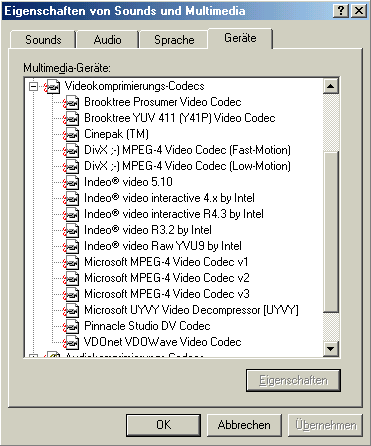Select Indeo video interactive R4.3 by Intel
The image size is (371, 446).
(x=174, y=214)
